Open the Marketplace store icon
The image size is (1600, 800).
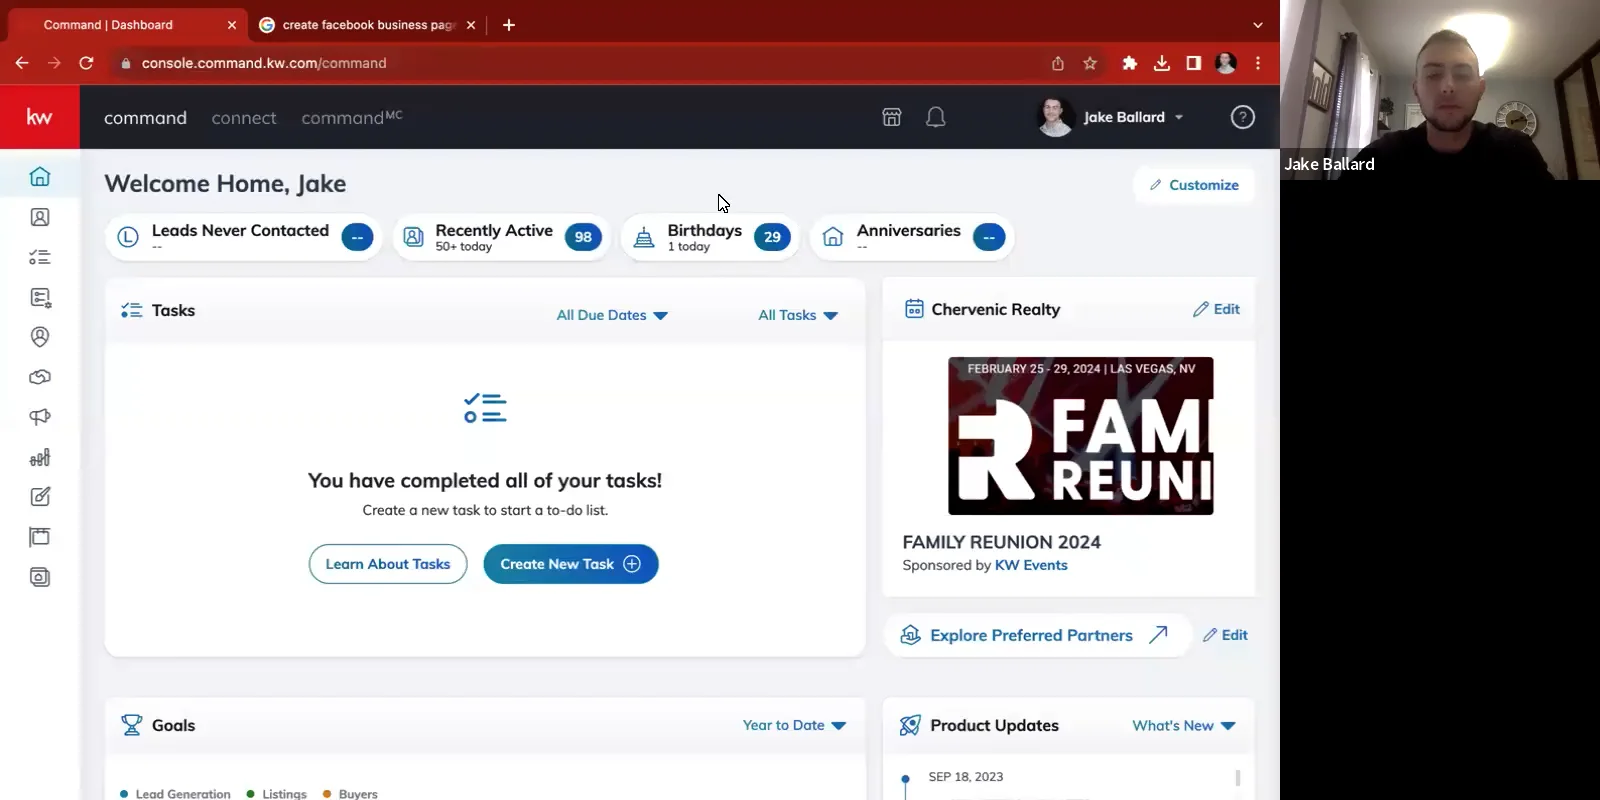(x=892, y=117)
